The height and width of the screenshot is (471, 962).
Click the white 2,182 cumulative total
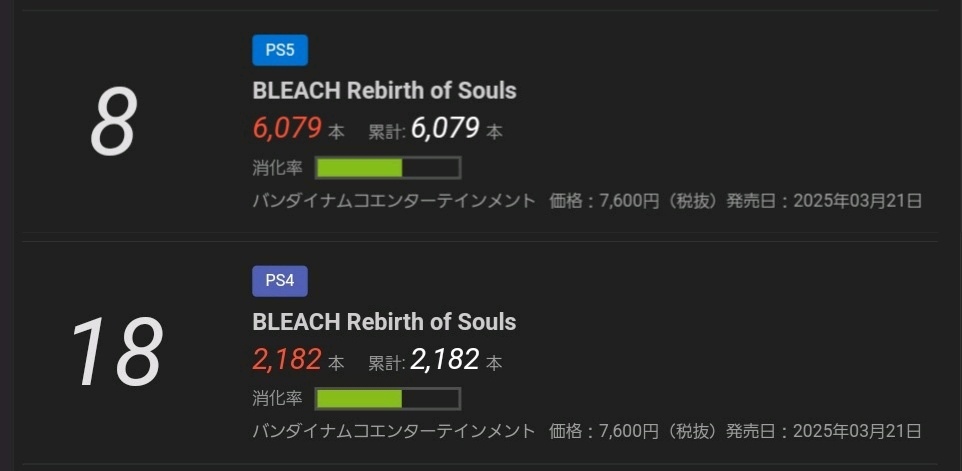click(445, 360)
